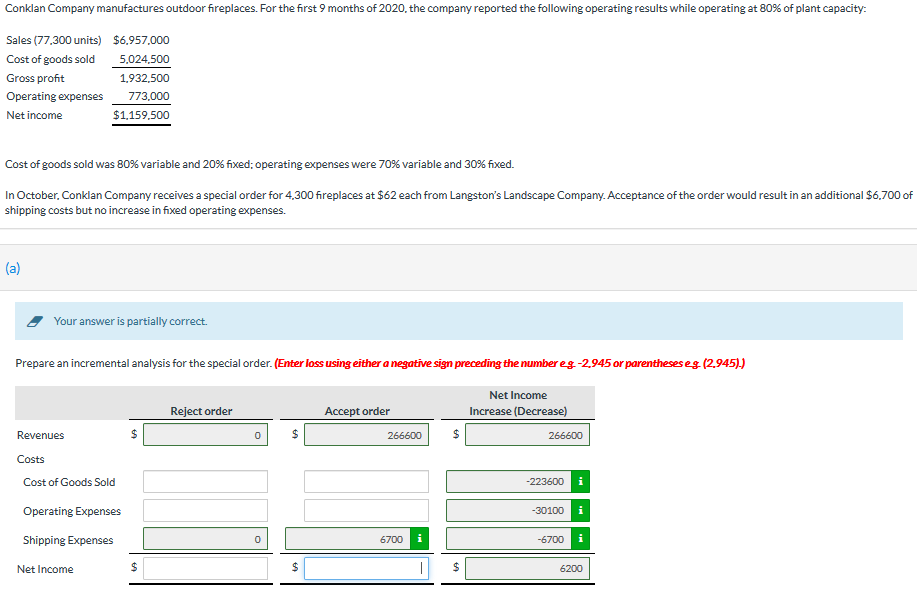Click Operating Expenses Accept order field
917x601 pixels.
tap(366, 510)
